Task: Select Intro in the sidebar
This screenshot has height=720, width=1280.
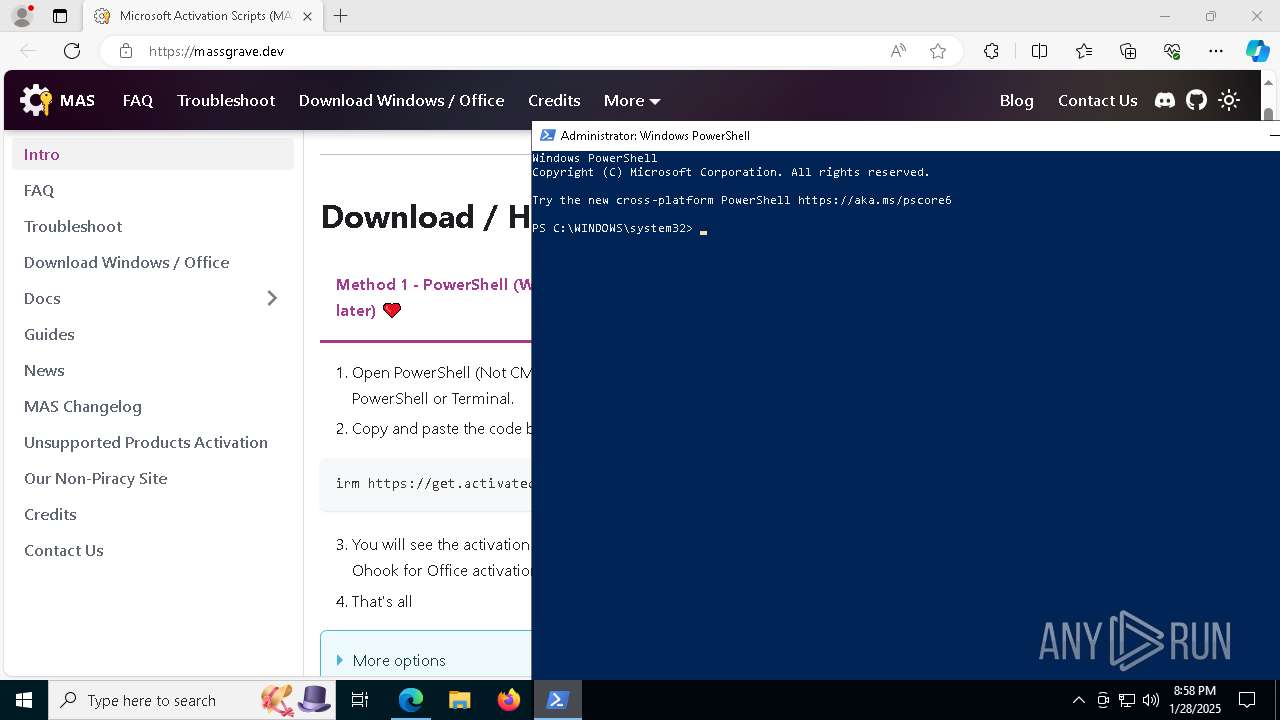Action: [x=153, y=154]
